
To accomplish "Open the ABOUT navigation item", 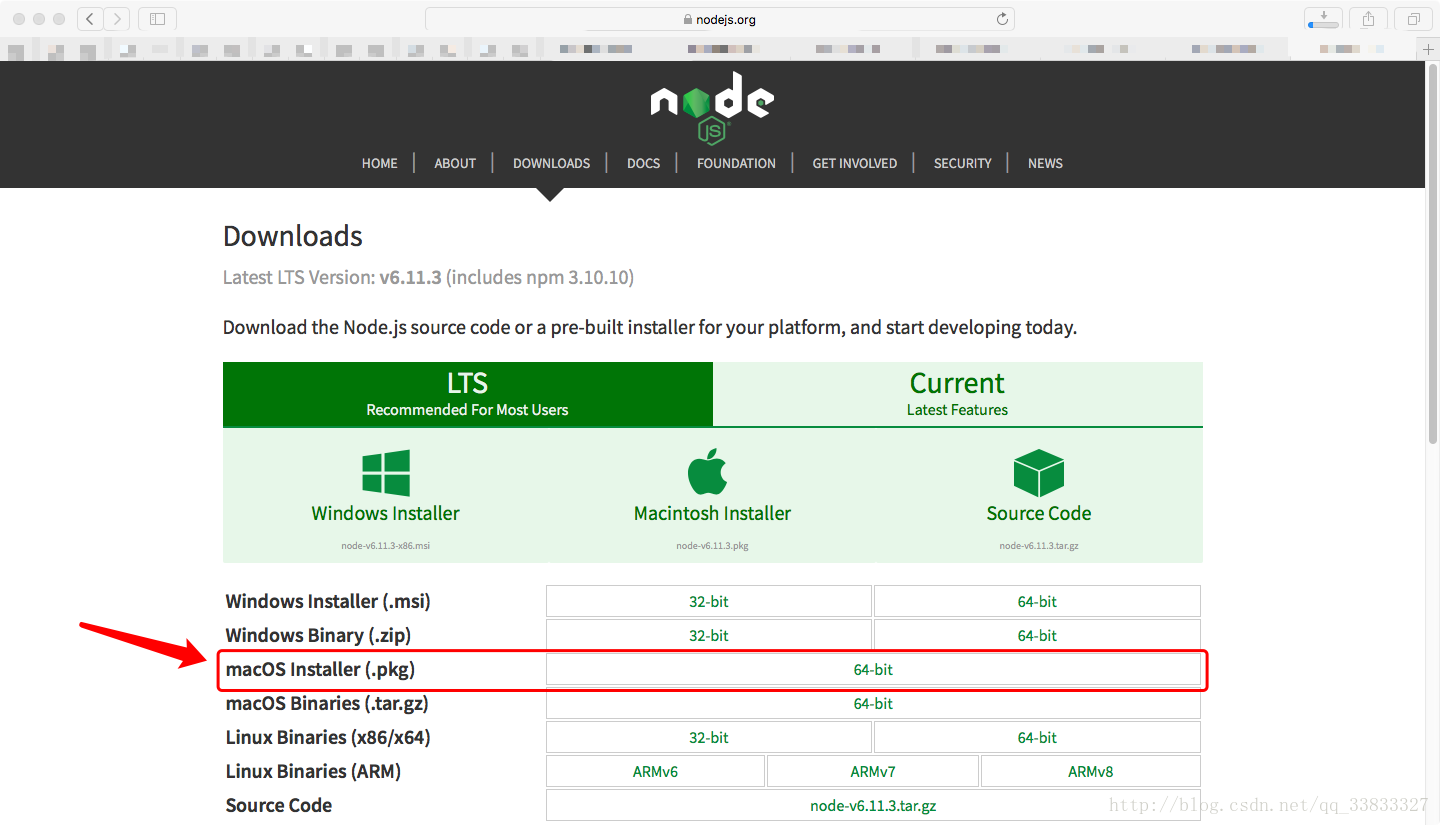I will pos(455,163).
